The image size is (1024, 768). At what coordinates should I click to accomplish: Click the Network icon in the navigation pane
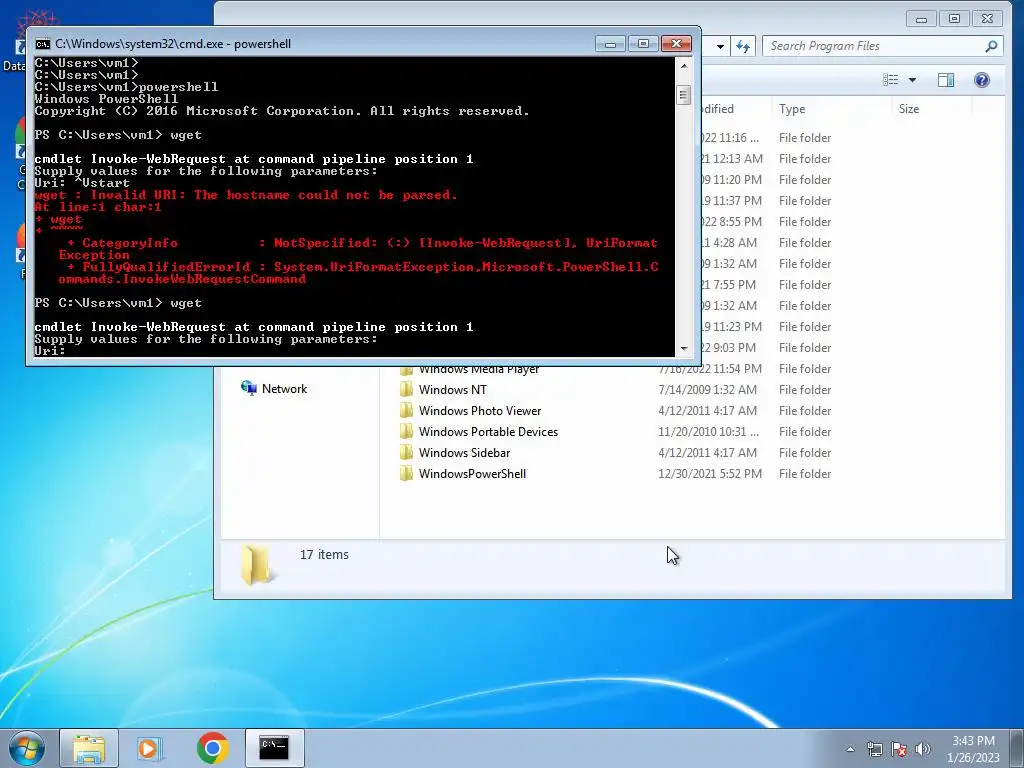click(248, 388)
